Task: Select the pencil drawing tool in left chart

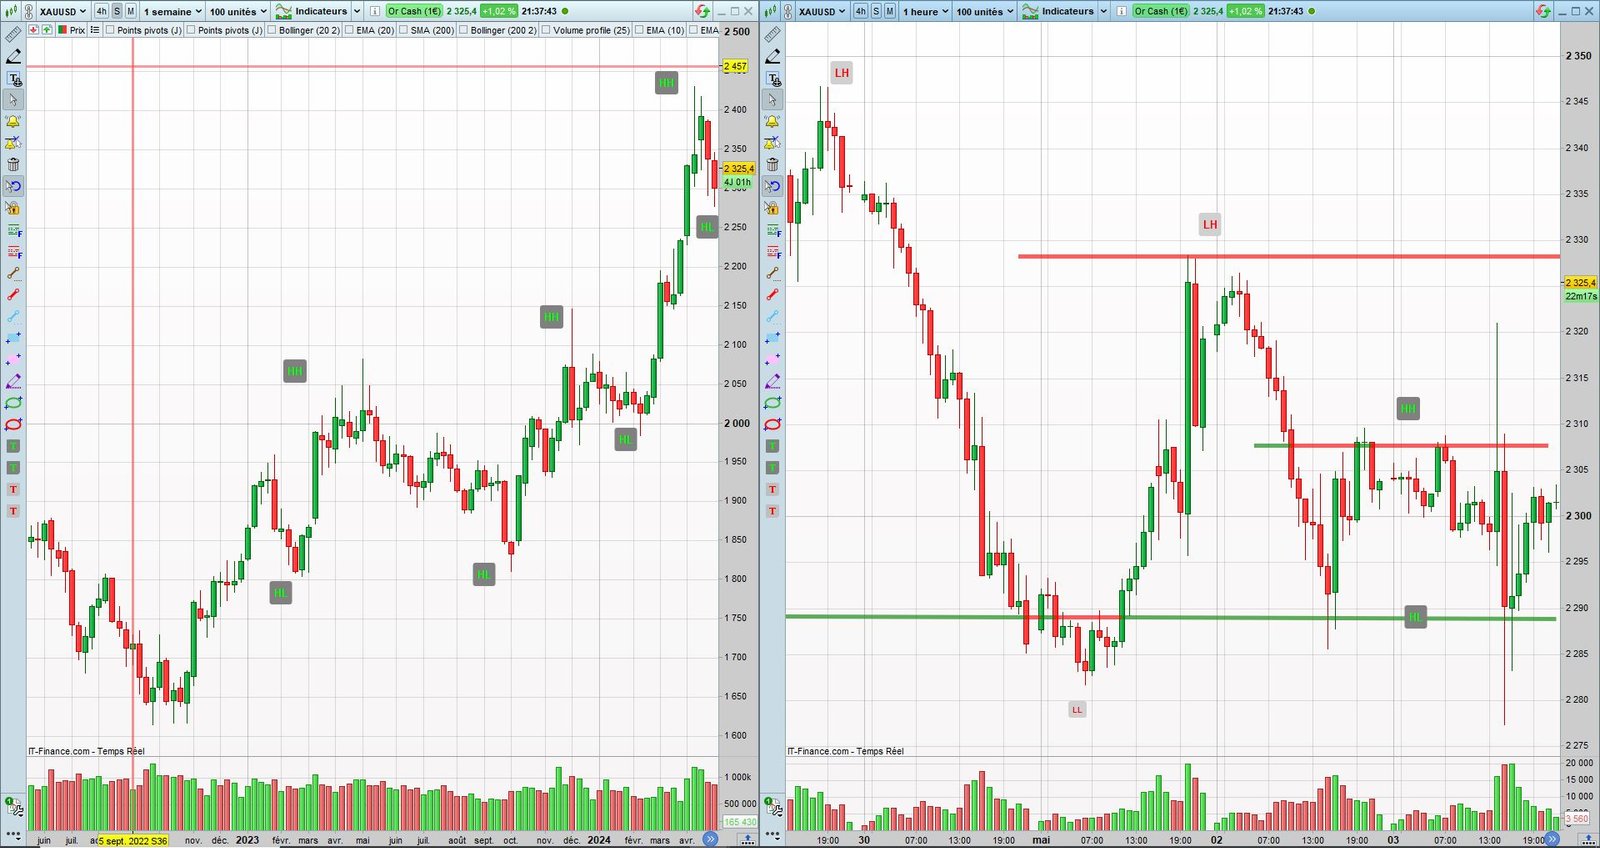Action: tap(13, 57)
